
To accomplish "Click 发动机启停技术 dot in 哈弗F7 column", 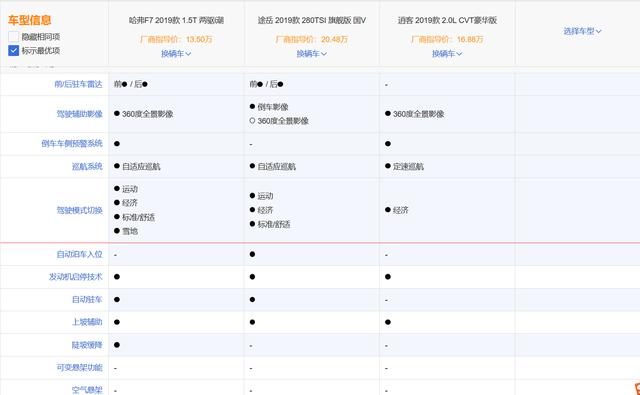I will click(x=117, y=277).
